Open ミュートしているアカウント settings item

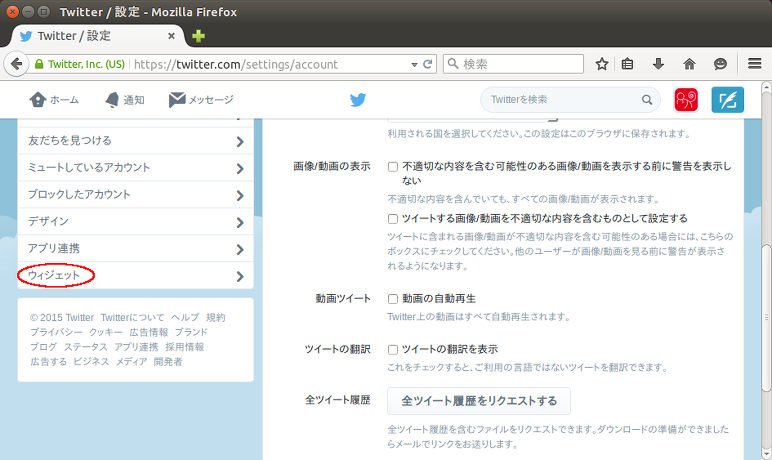point(135,168)
